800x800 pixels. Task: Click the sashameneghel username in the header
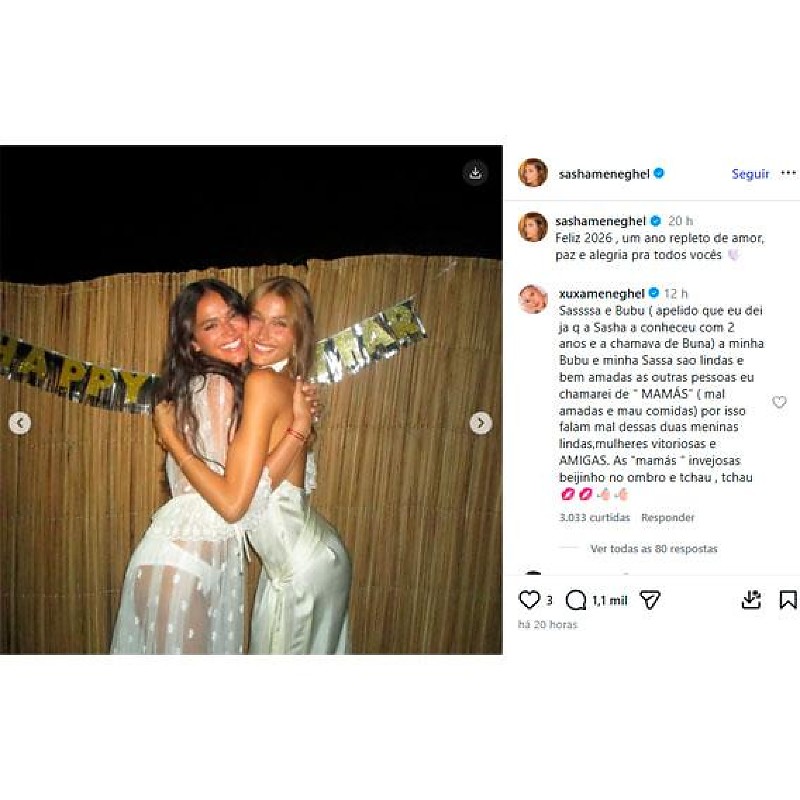[x=602, y=174]
